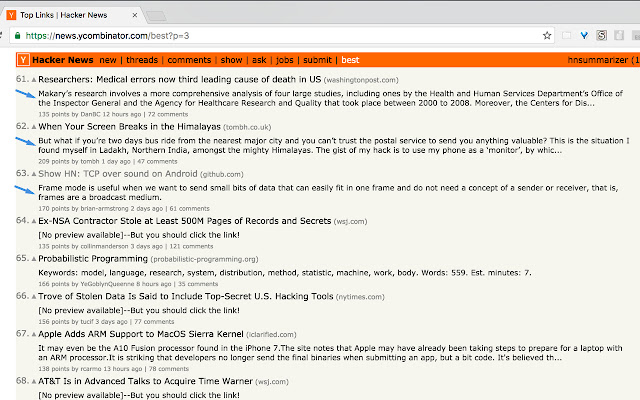Click the Hacker News tab favicon
This screenshot has width=640, height=400.
coord(11,15)
